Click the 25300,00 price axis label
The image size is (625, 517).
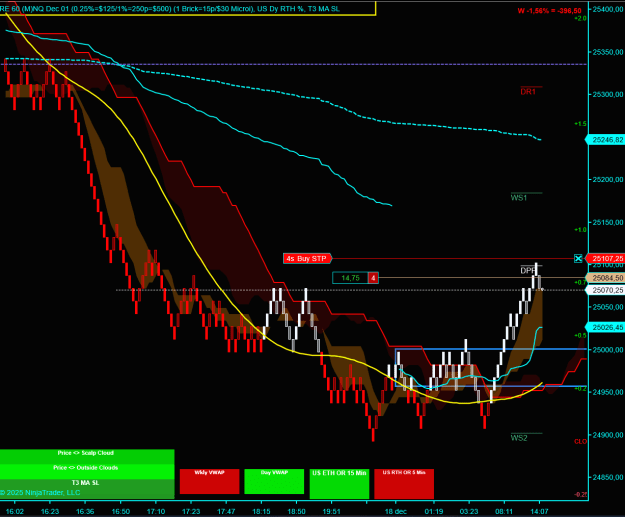click(607, 94)
